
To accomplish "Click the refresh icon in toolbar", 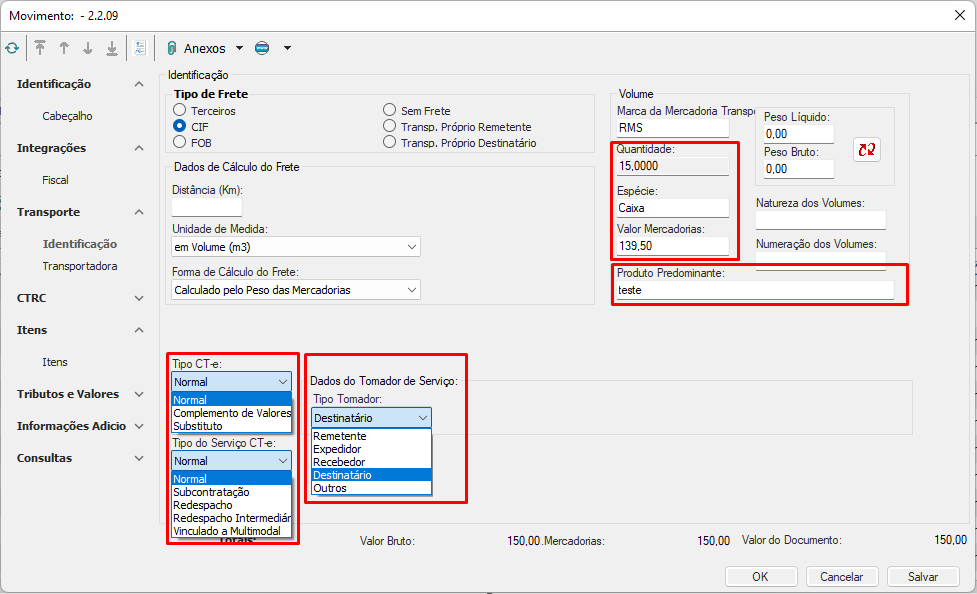I will point(12,48).
